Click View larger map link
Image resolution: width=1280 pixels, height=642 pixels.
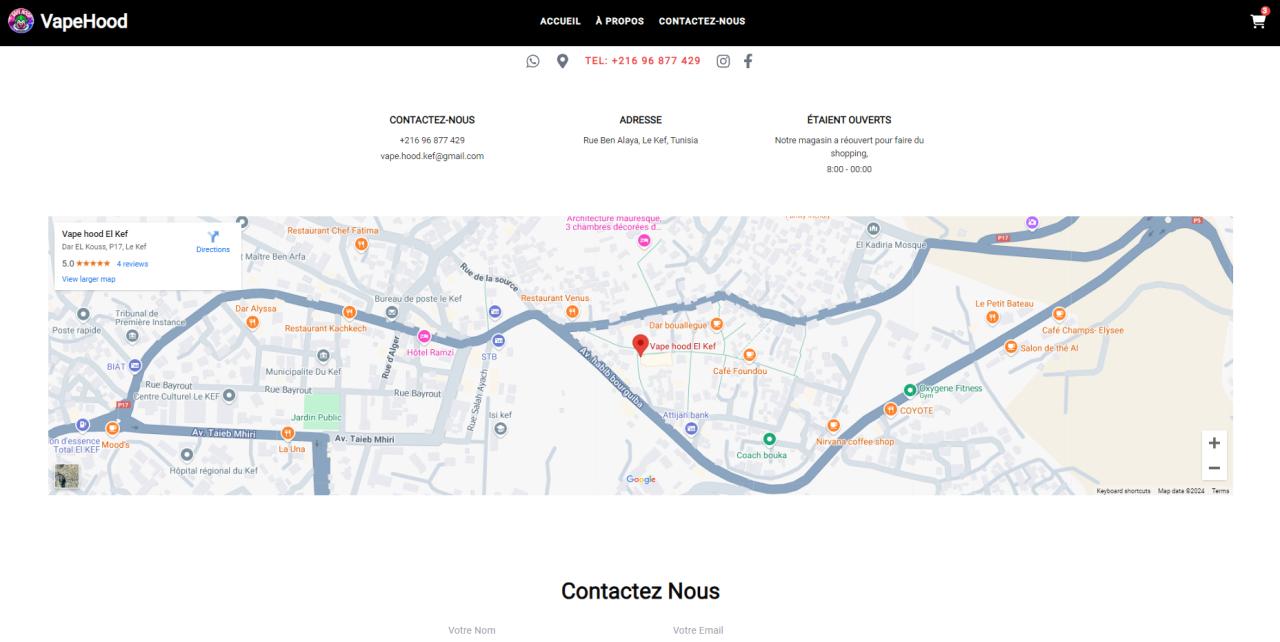pos(88,279)
